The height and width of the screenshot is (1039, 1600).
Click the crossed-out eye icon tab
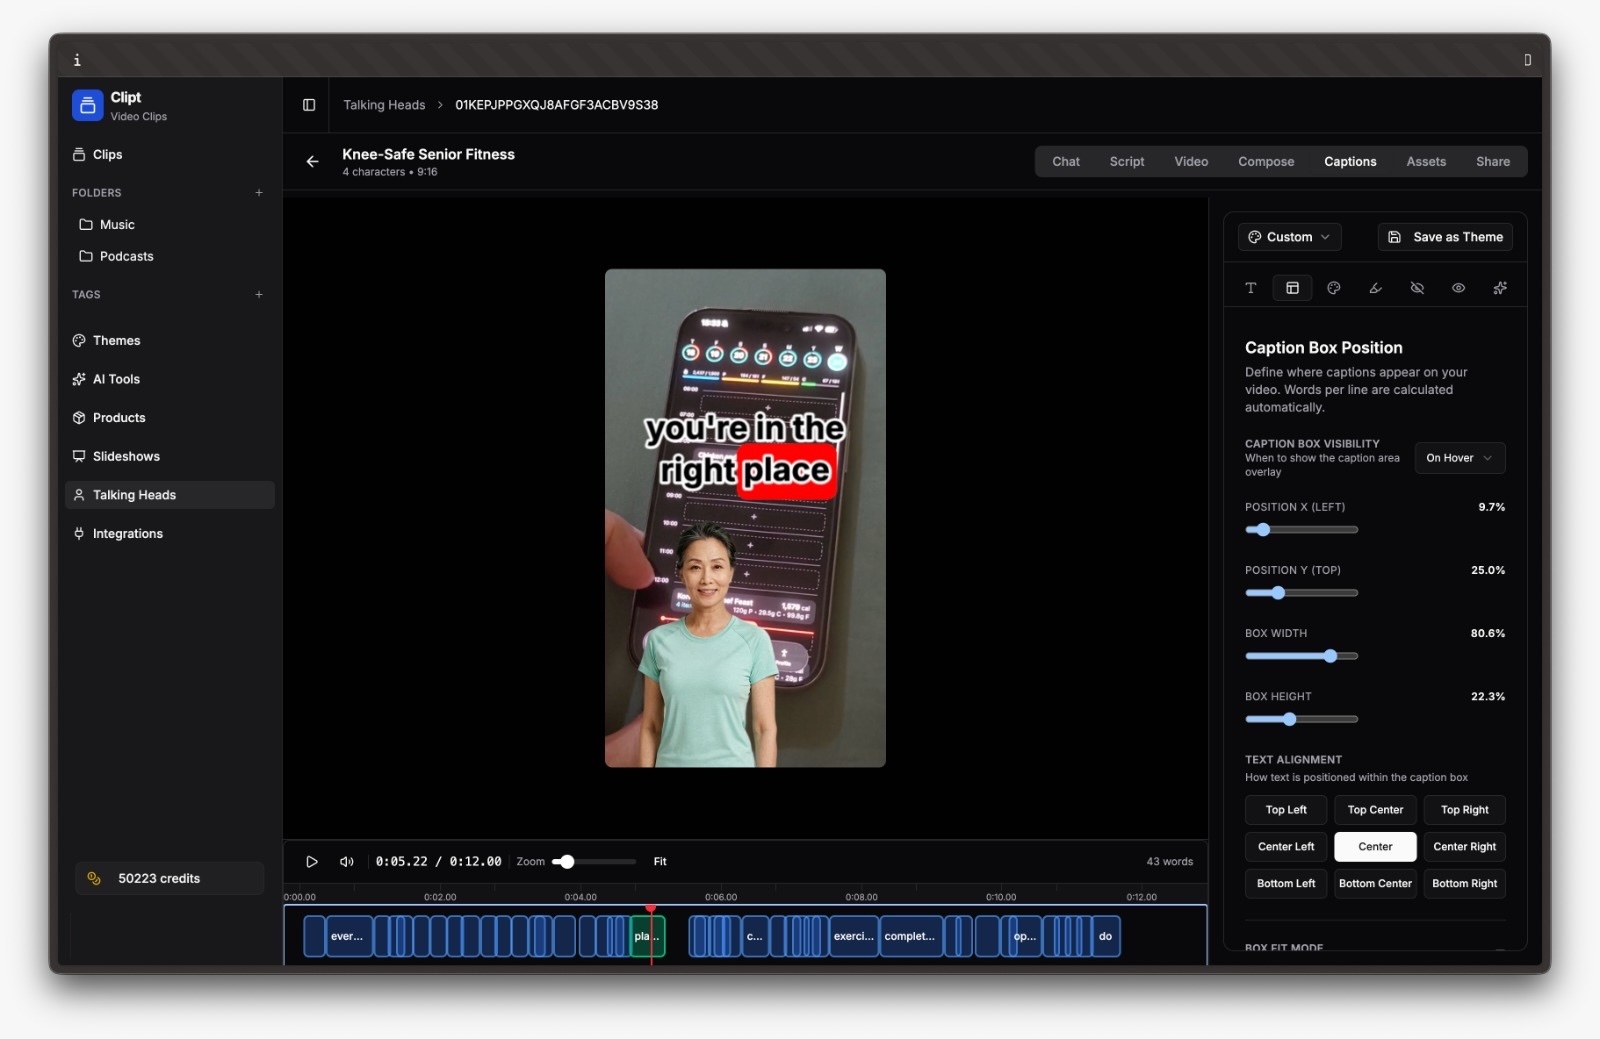tap(1417, 288)
